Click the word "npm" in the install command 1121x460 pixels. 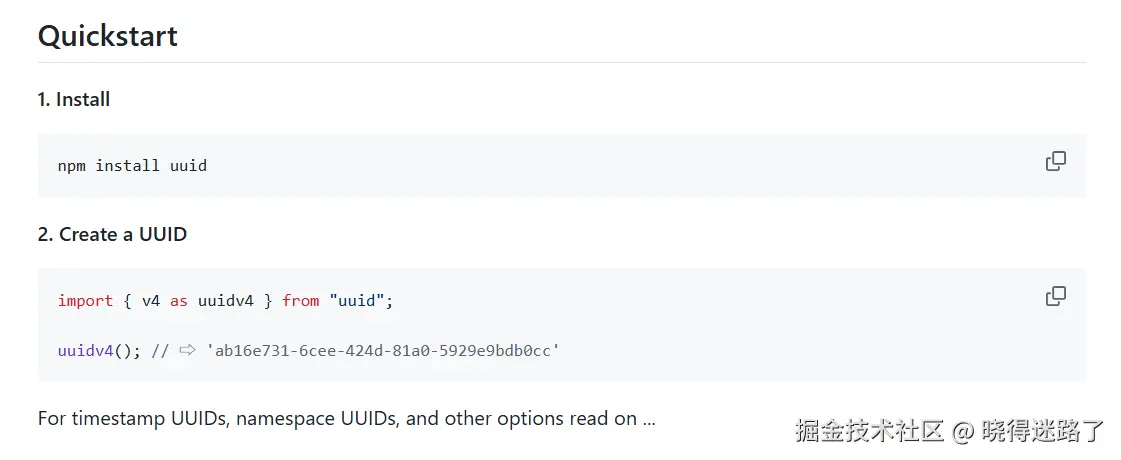pos(72,166)
